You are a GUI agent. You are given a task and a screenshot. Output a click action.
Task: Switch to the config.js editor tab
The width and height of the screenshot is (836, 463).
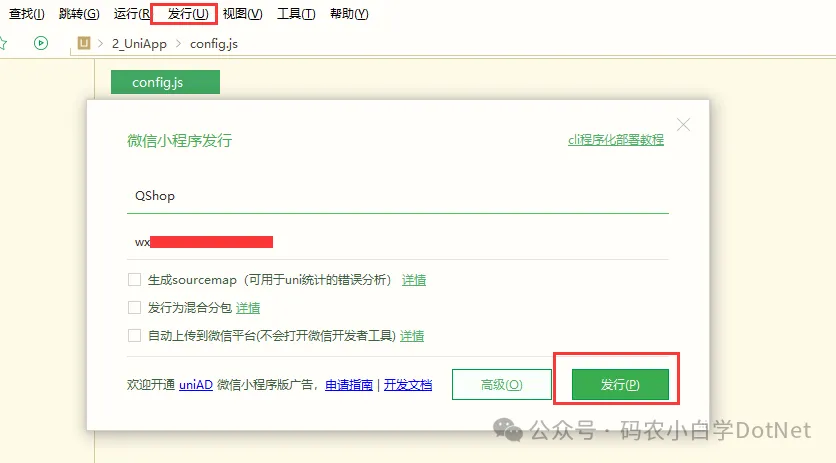coord(165,82)
